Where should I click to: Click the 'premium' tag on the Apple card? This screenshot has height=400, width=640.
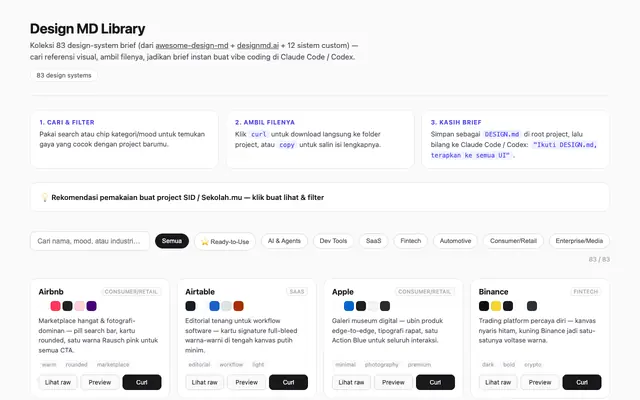point(419,364)
